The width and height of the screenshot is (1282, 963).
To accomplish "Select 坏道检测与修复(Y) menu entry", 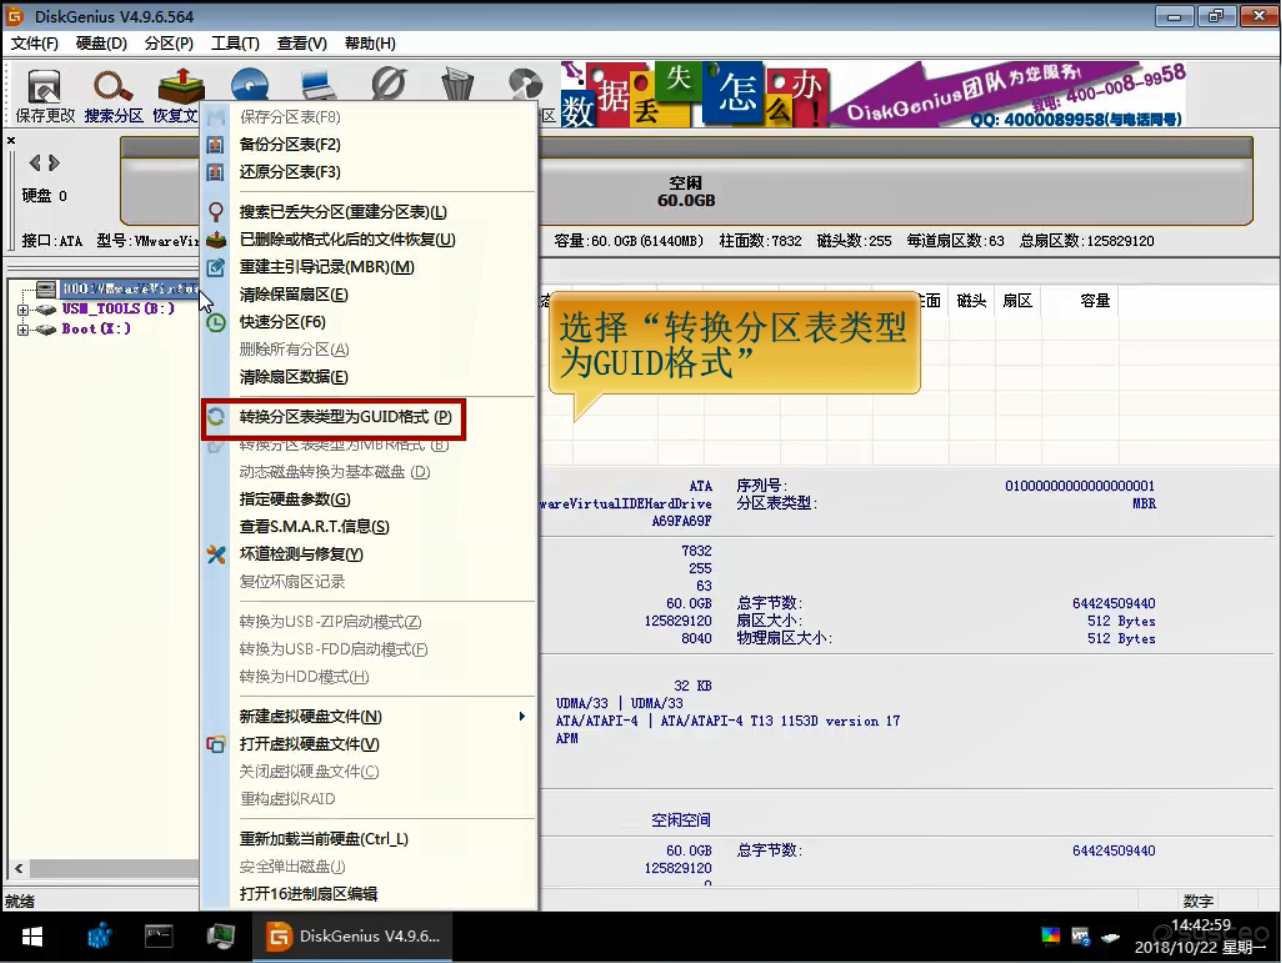I will click(x=369, y=554).
